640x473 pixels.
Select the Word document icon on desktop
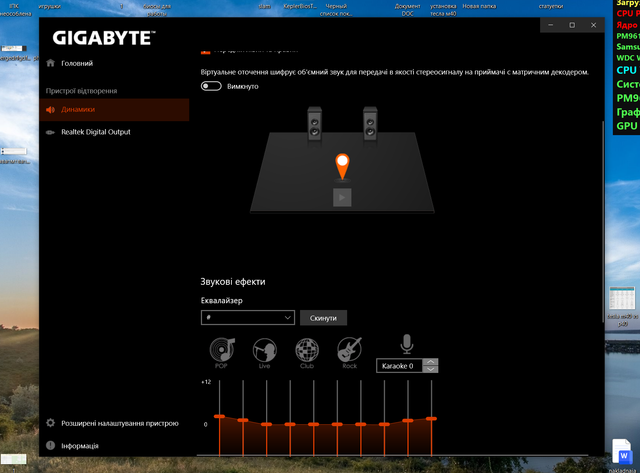622,451
